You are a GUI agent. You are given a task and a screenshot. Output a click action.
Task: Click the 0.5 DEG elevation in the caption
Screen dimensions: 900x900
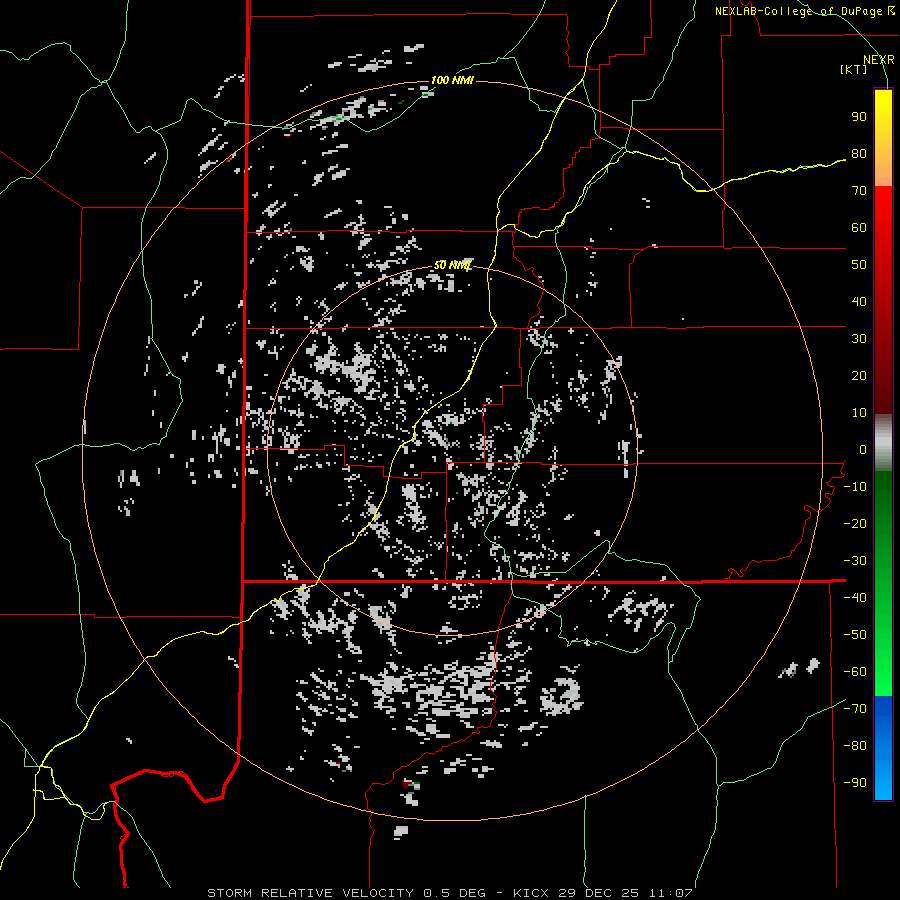(454, 893)
